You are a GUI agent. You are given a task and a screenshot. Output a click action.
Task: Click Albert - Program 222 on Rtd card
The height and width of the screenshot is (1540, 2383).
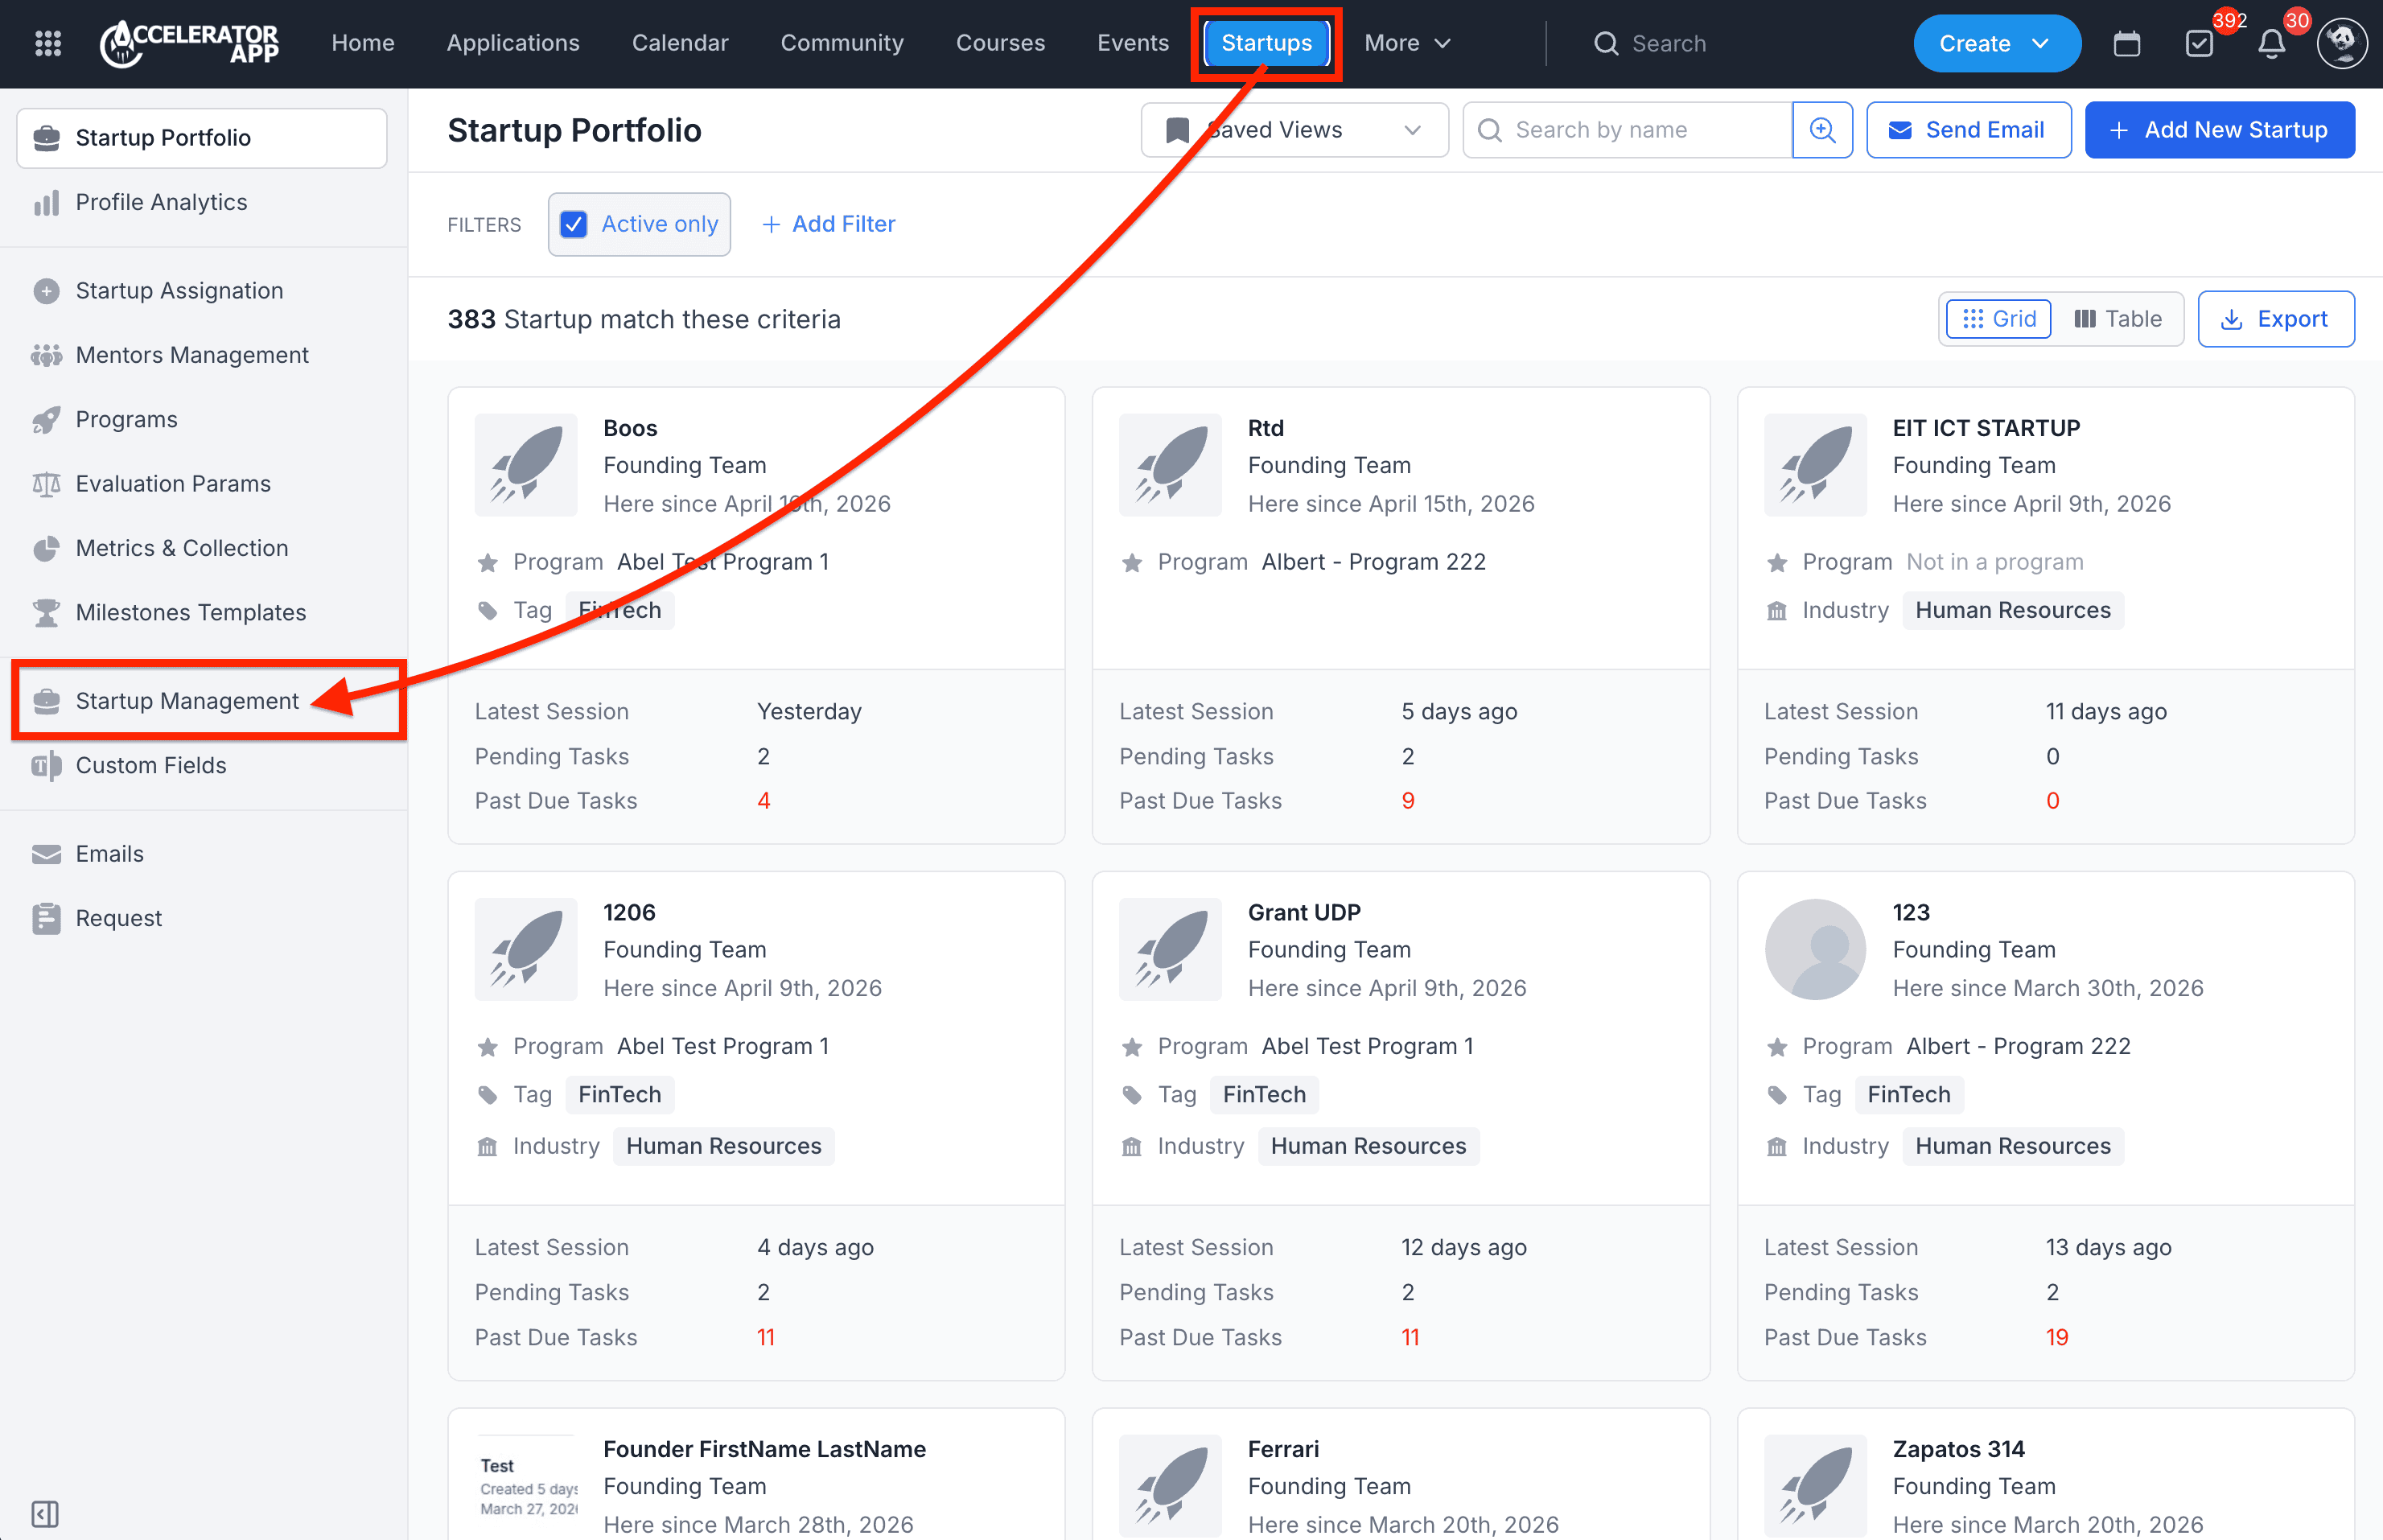tap(1373, 562)
